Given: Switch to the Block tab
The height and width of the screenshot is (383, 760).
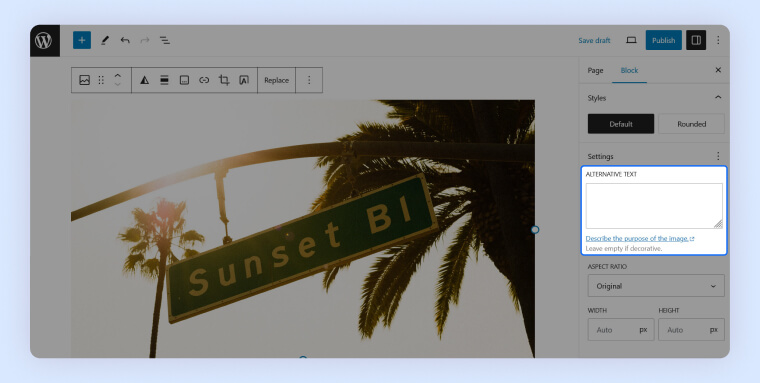Looking at the screenshot, I should [x=629, y=70].
